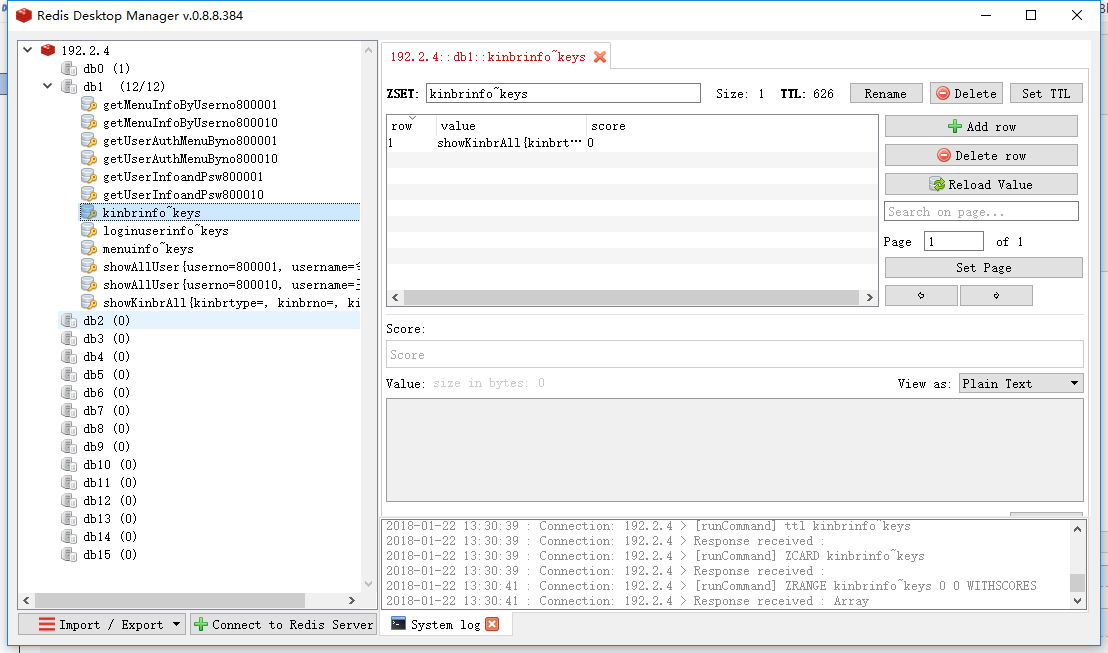The image size is (1108, 653).
Task: Select key icon of getUserAuthMenuByno800010
Action: [x=89, y=158]
